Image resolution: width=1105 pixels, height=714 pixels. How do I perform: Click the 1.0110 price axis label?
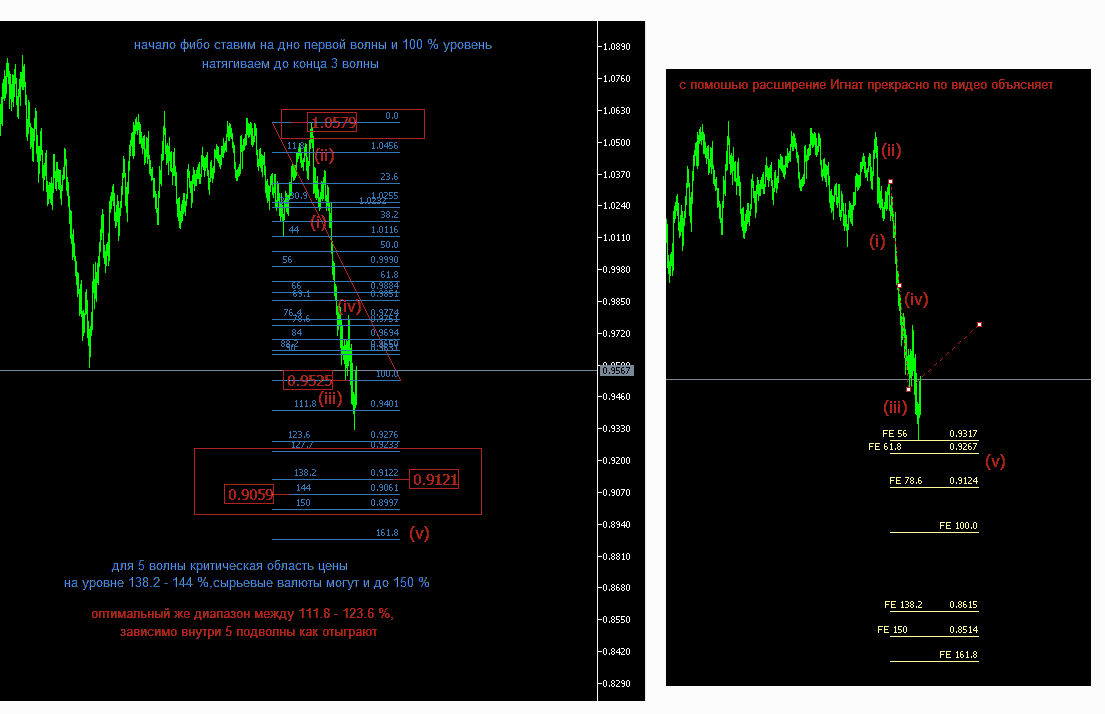[617, 238]
